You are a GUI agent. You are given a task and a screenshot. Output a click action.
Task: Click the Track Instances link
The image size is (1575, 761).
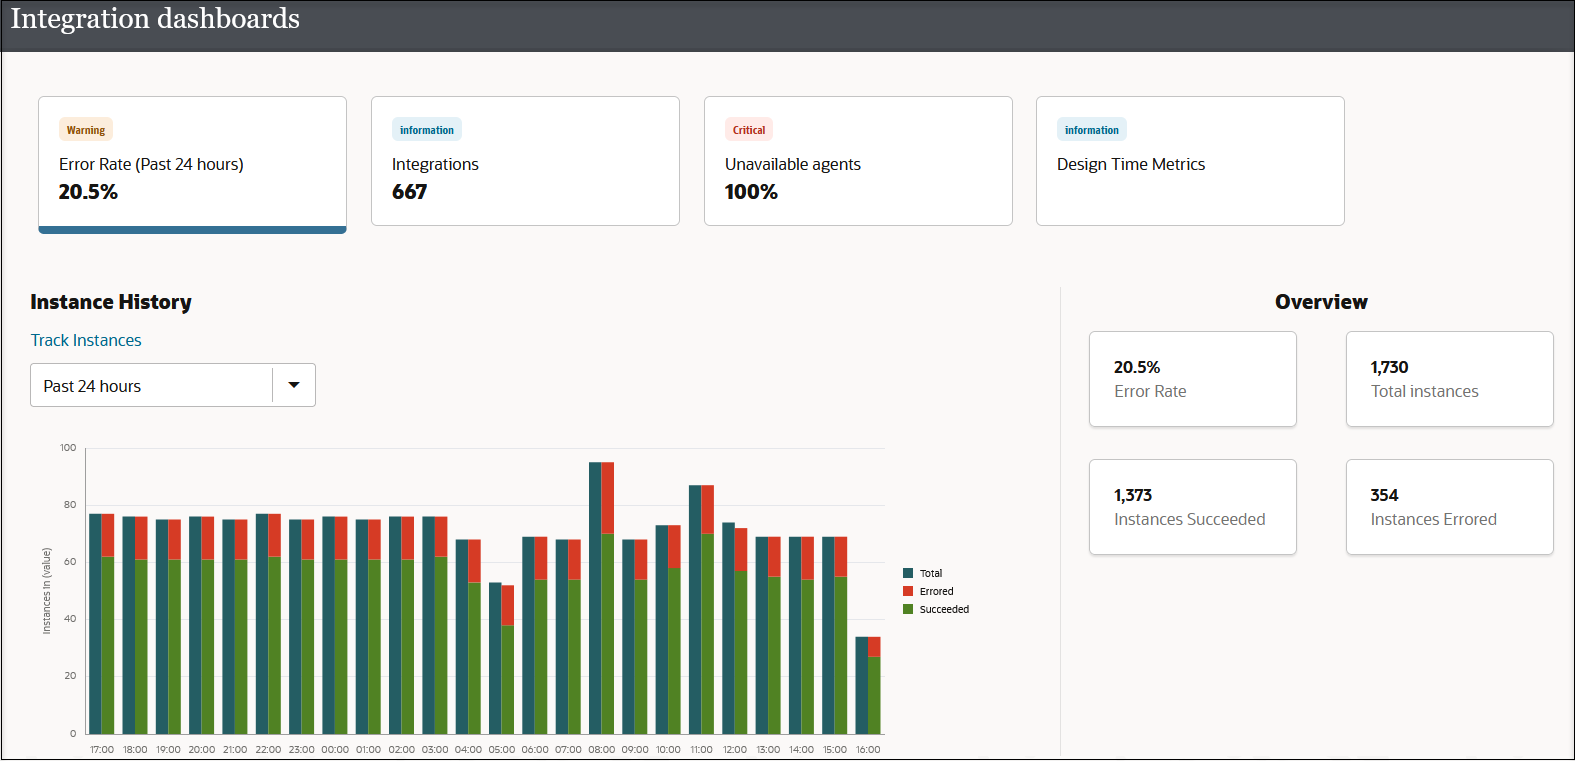[x=86, y=340]
